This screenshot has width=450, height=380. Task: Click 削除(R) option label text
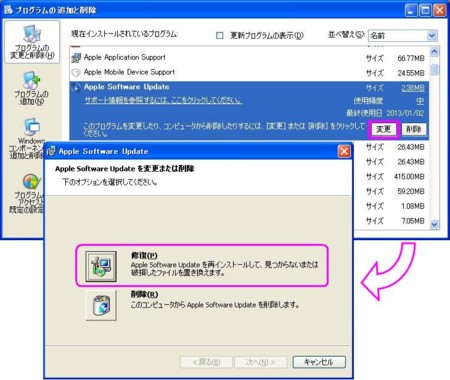click(144, 294)
